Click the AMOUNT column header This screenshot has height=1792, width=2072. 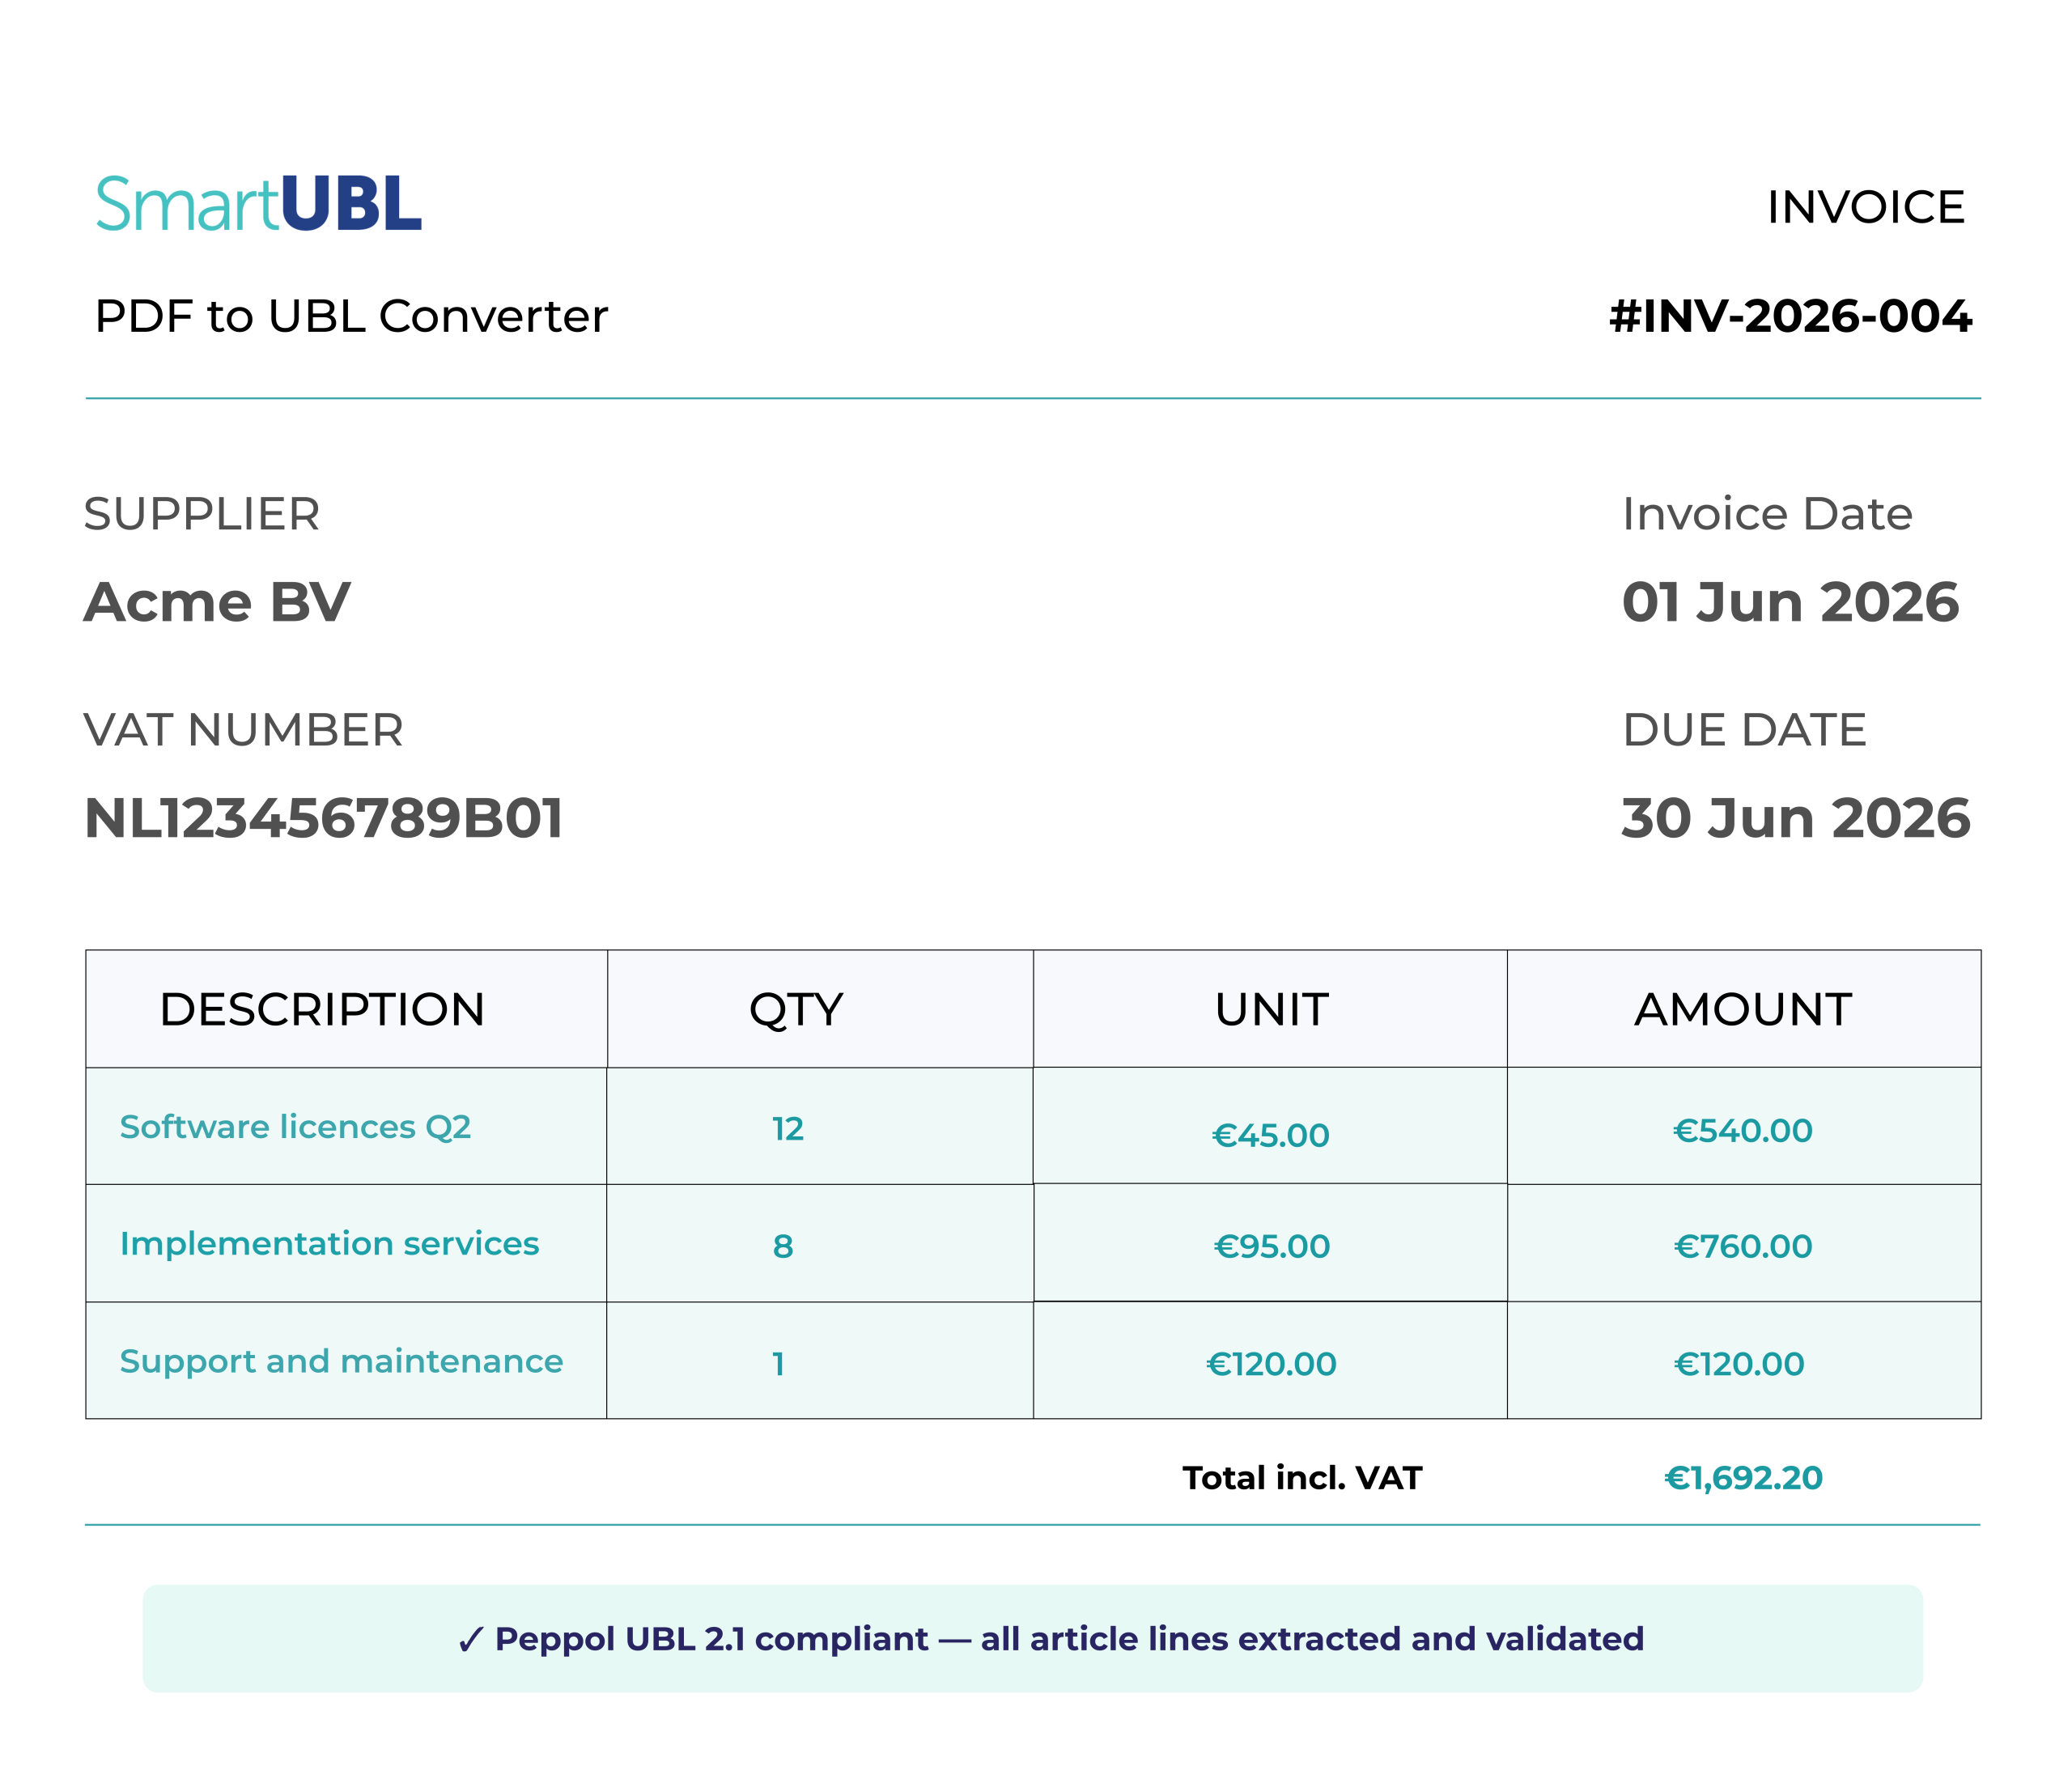point(1744,1009)
